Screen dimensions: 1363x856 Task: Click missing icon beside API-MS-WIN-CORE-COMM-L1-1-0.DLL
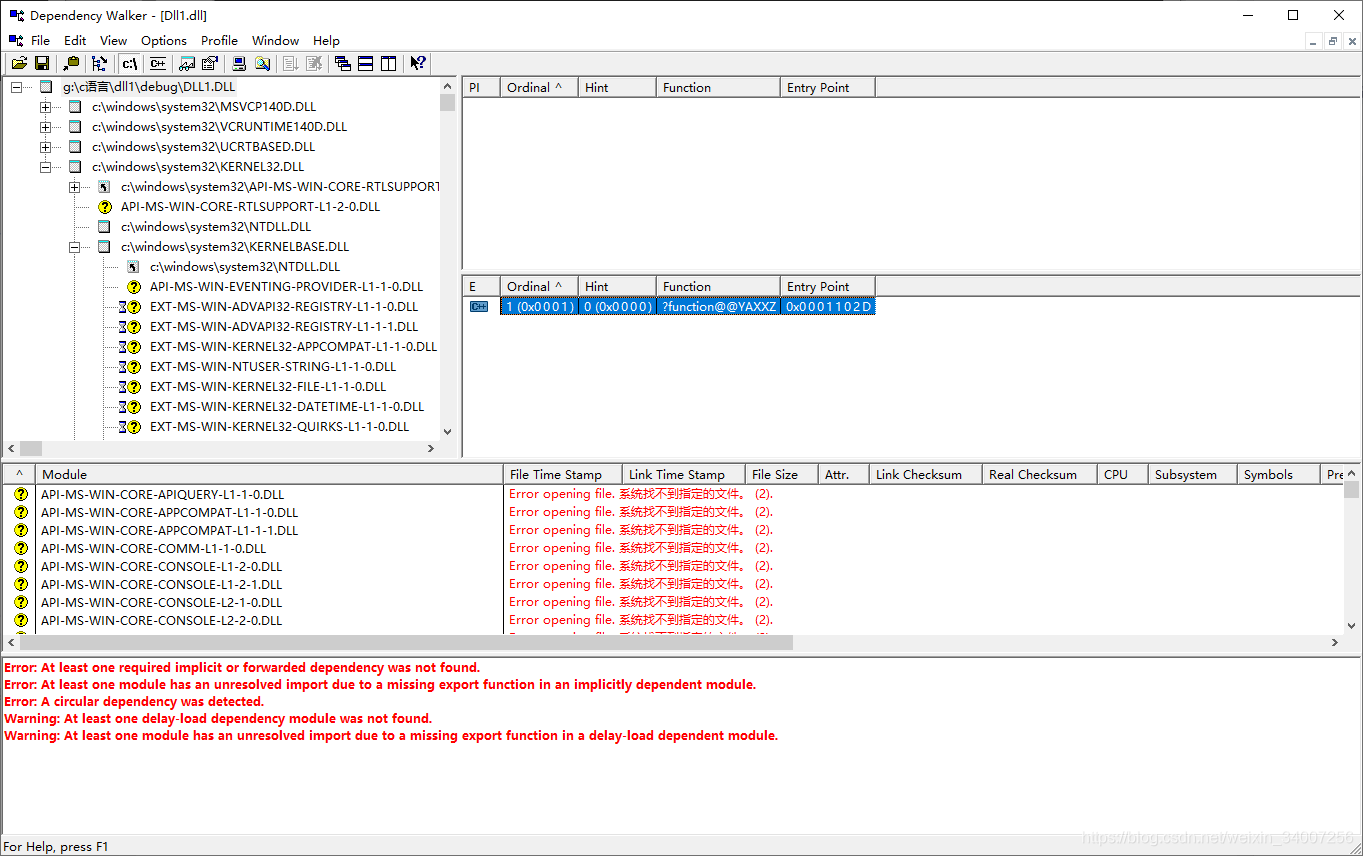coord(20,549)
